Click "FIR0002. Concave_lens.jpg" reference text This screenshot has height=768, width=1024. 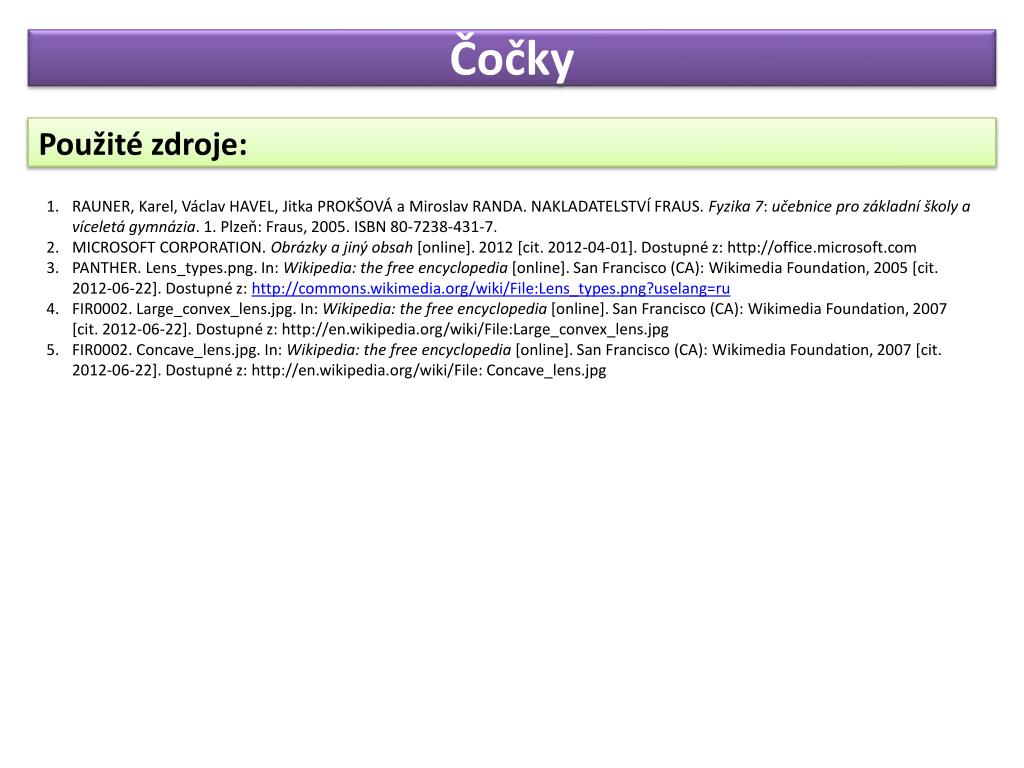pos(165,350)
